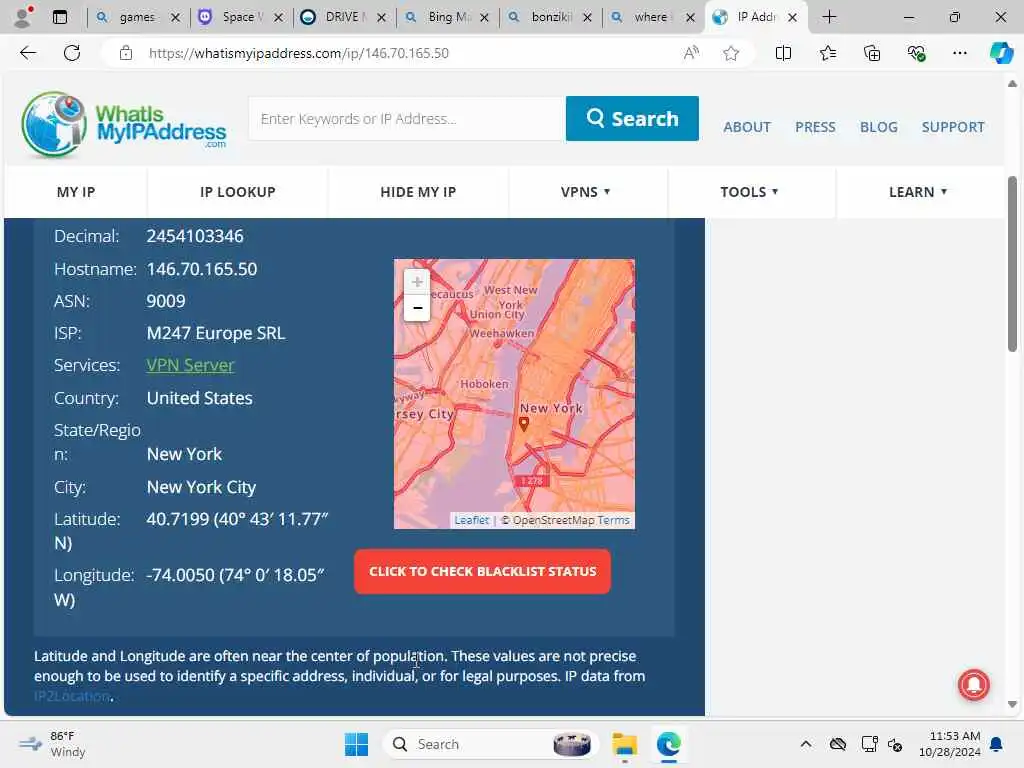Open the map Terms link

(613, 520)
